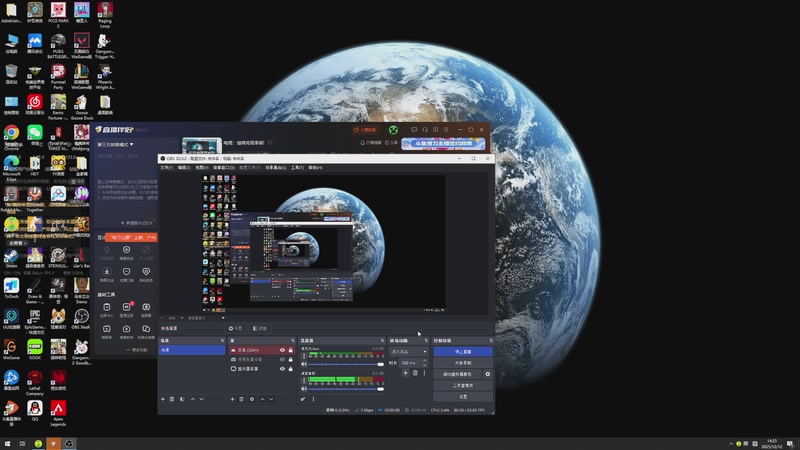Image resolution: width=800 pixels, height=450 pixels.
Task: Expand third-party streaming mode dropdown
Action: (x=115, y=145)
